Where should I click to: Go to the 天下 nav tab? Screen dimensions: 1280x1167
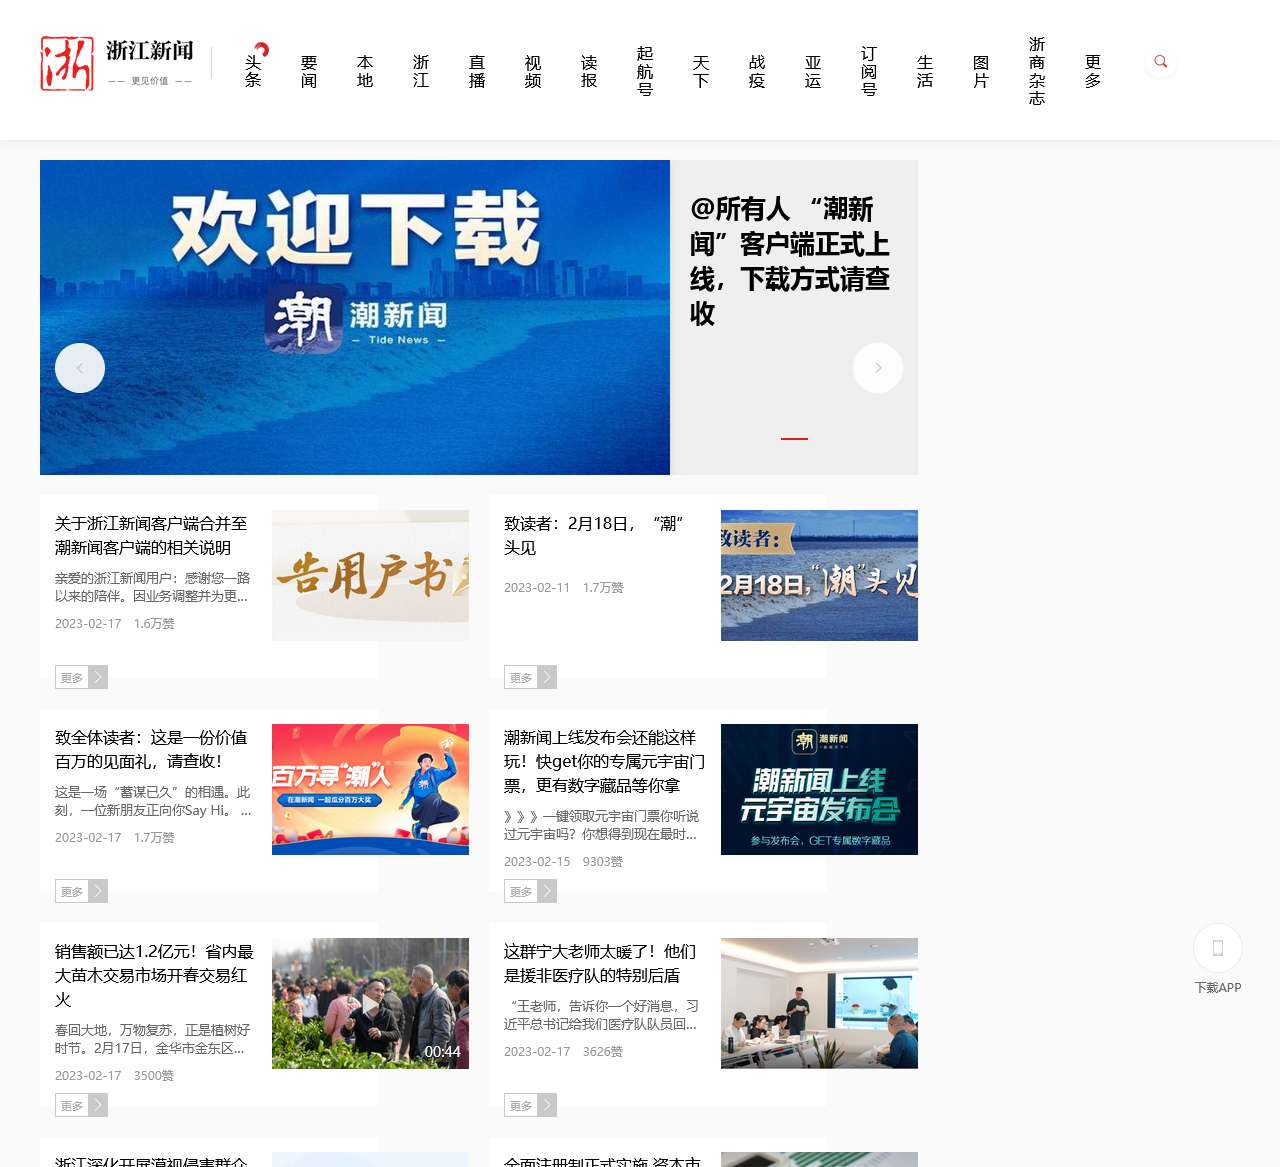tap(701, 71)
